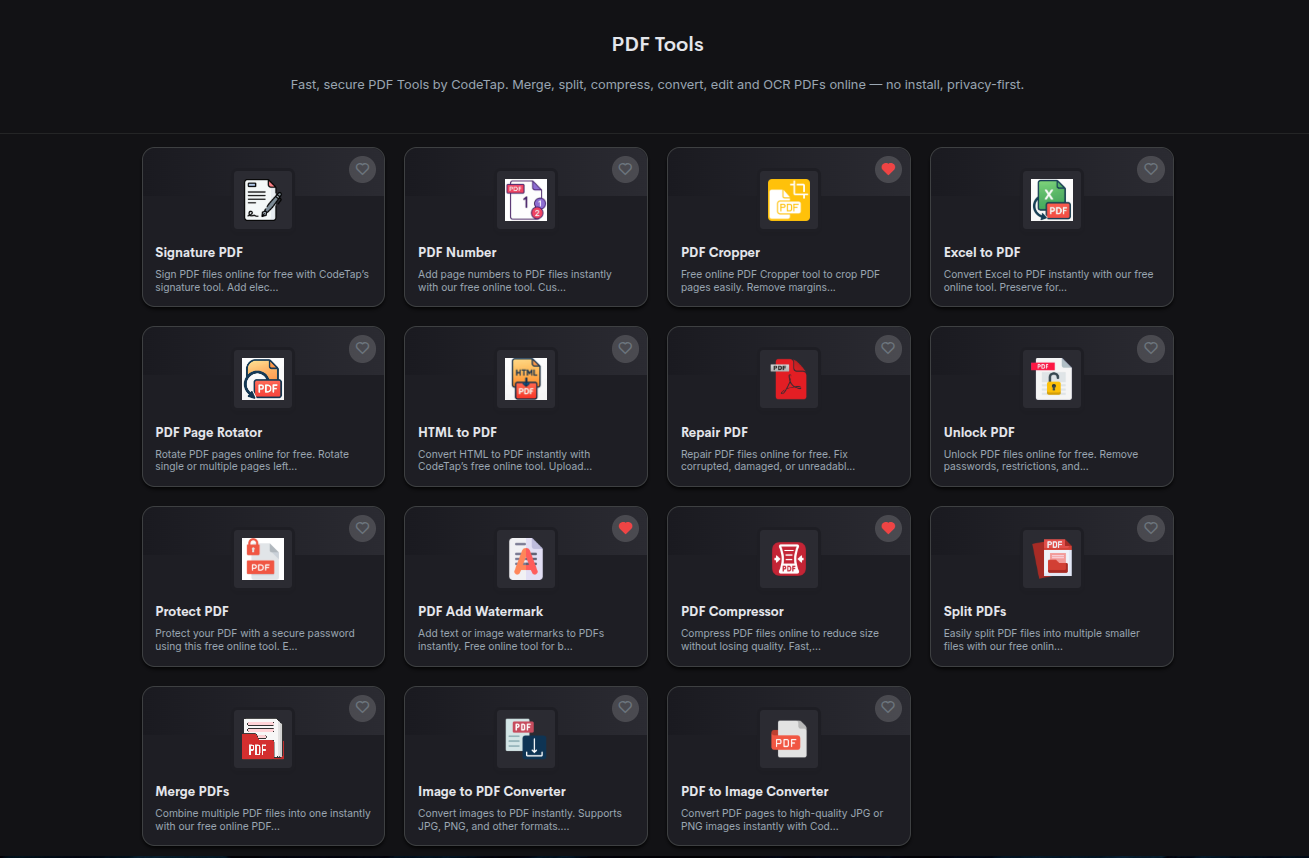
Task: Click the 'PDF Tools' page heading
Action: coord(658,44)
